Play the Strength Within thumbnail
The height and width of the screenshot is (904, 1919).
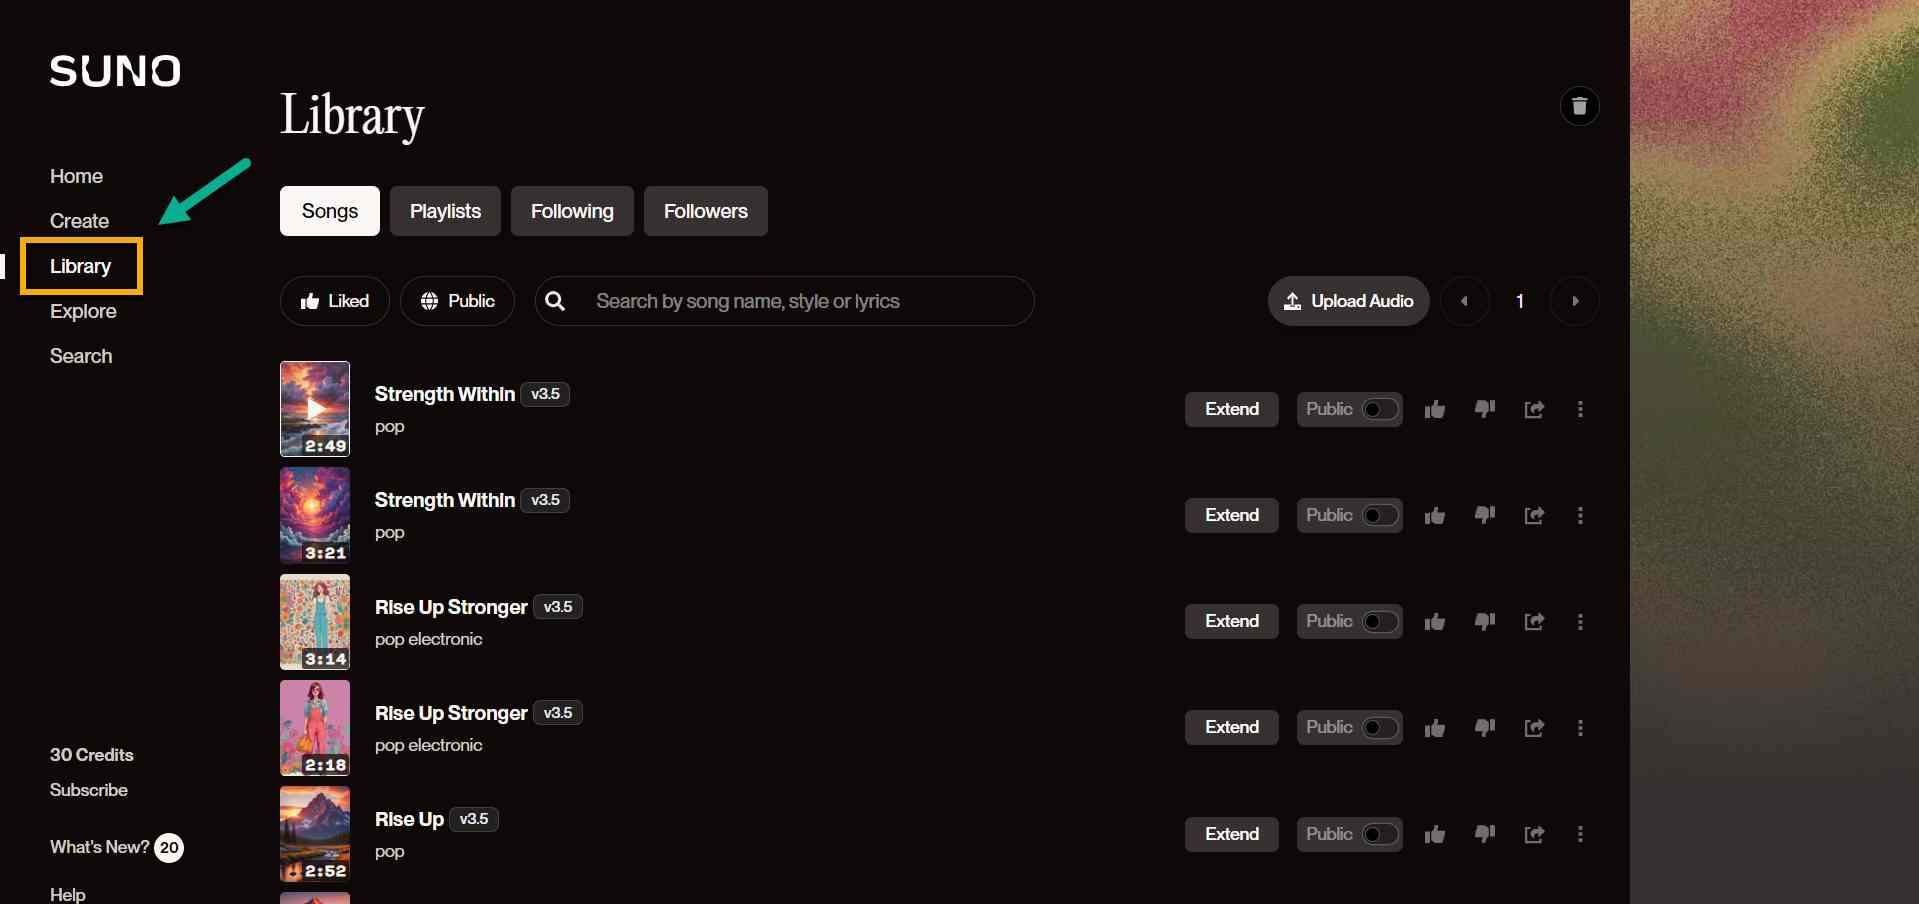pos(314,409)
